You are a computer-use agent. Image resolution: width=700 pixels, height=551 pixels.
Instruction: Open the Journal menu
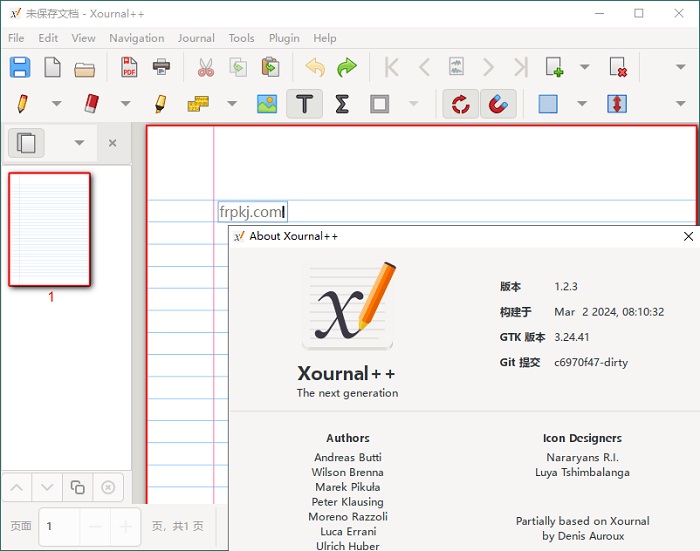[196, 38]
